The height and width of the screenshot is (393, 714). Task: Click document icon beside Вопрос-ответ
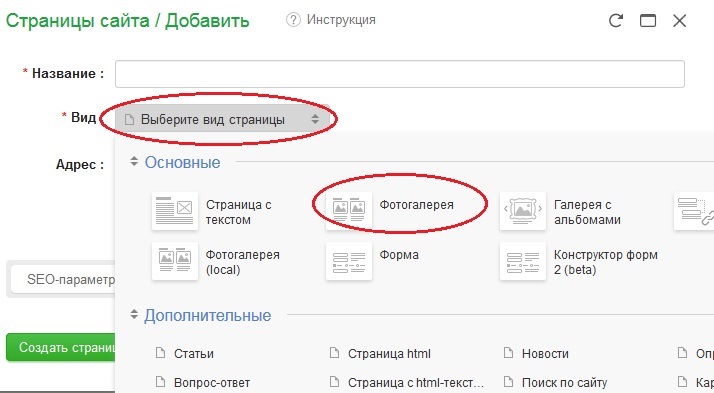click(x=160, y=382)
